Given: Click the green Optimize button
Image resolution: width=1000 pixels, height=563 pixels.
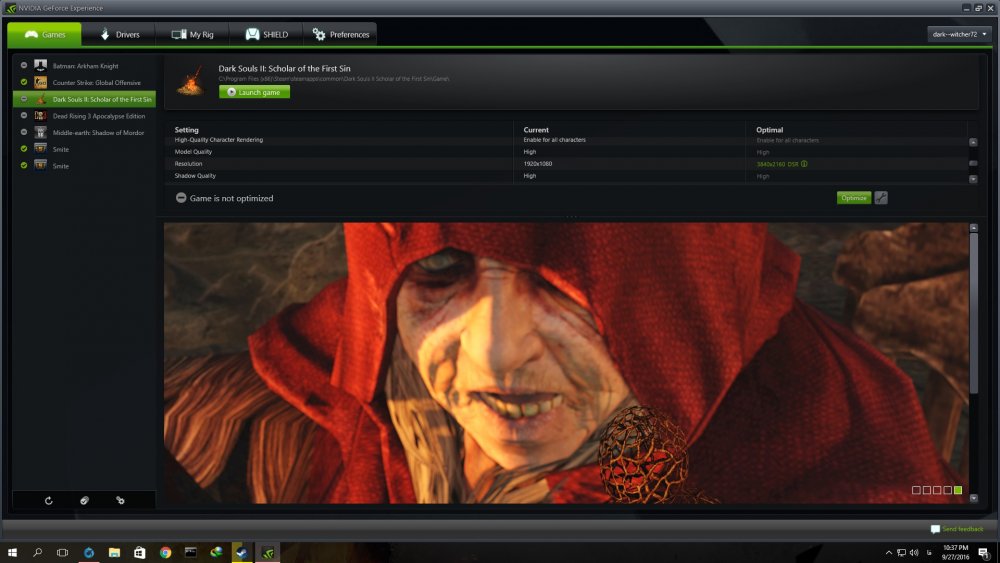Looking at the screenshot, I should (853, 198).
